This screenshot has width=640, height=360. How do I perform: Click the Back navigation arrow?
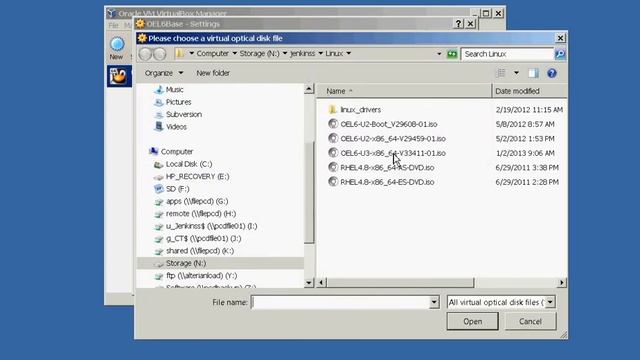tap(145, 54)
